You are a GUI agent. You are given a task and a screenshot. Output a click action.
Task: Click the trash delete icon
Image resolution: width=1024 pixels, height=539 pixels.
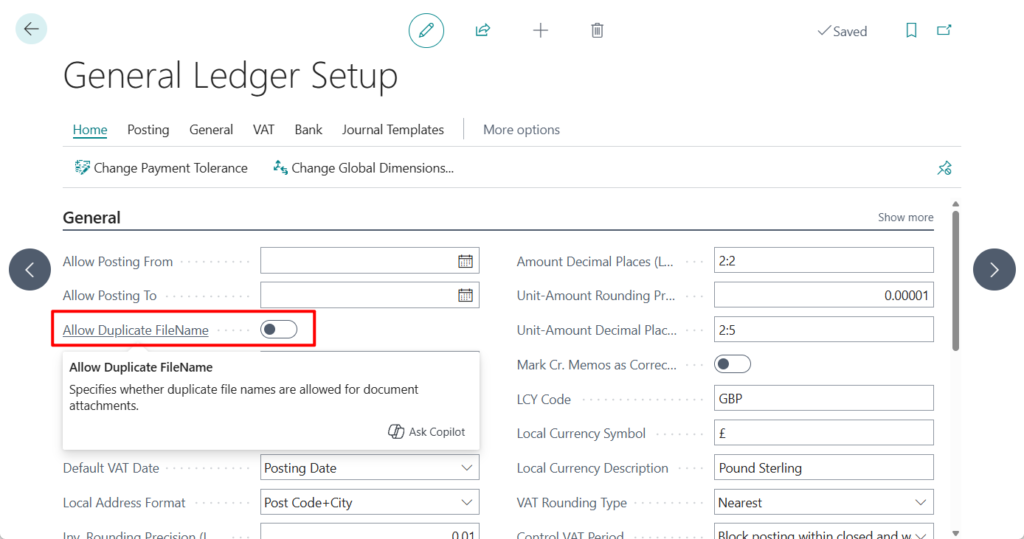coord(597,30)
